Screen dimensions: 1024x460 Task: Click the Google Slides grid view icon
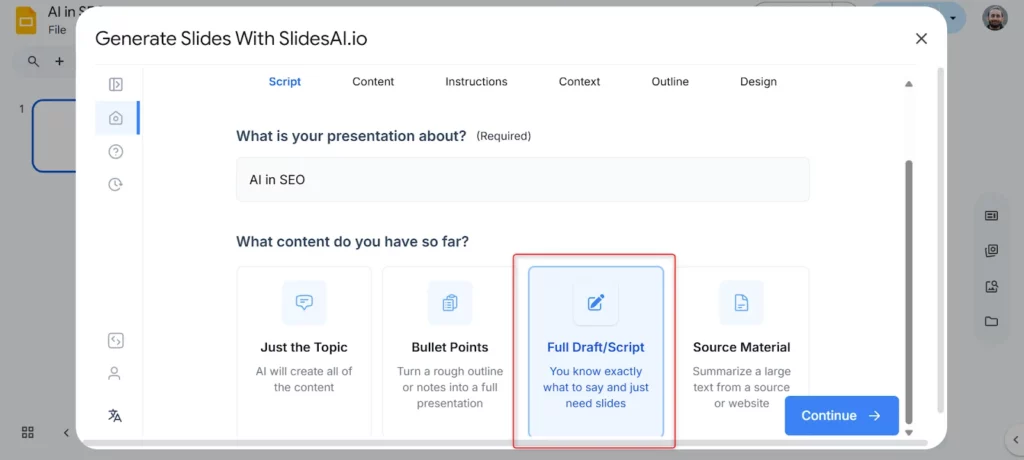click(x=28, y=433)
